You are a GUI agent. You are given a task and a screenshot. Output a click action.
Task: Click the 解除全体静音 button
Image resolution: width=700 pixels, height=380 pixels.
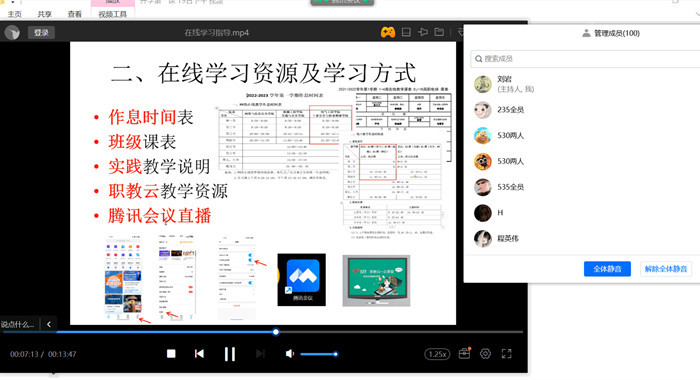pos(666,269)
